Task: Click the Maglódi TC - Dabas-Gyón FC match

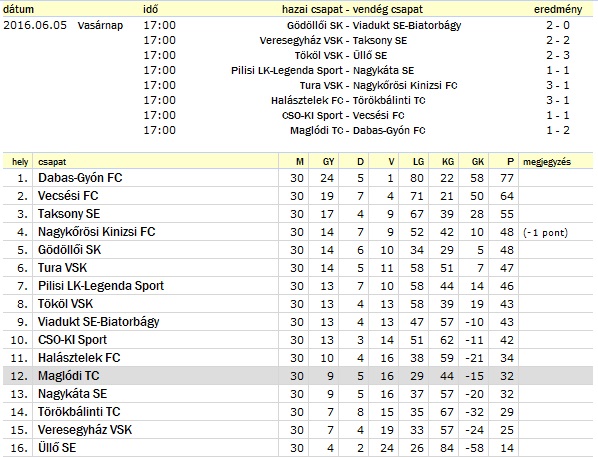Action: pos(358,130)
